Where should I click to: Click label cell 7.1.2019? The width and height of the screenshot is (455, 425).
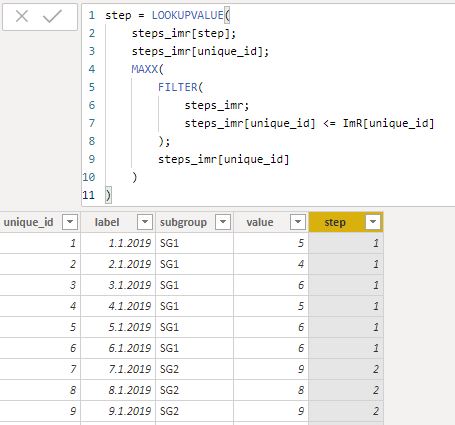pyautogui.click(x=118, y=369)
